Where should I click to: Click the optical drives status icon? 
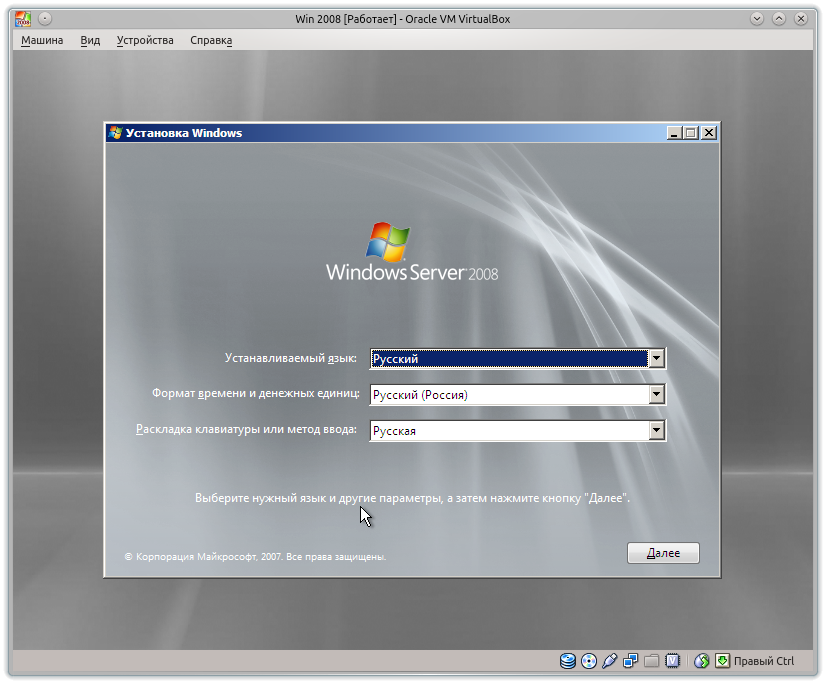[588, 660]
